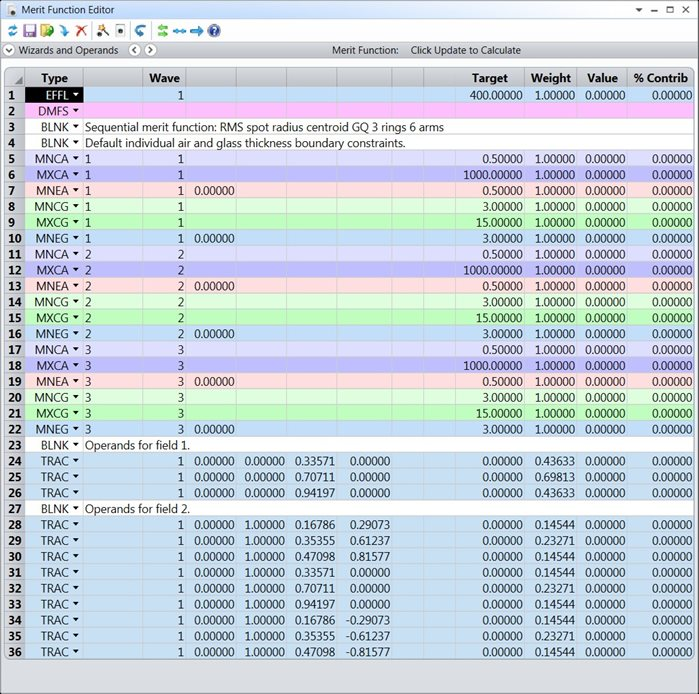Click the 'Click Update to Calculate' merit function text
This screenshot has height=694, width=699.
[x=465, y=50]
